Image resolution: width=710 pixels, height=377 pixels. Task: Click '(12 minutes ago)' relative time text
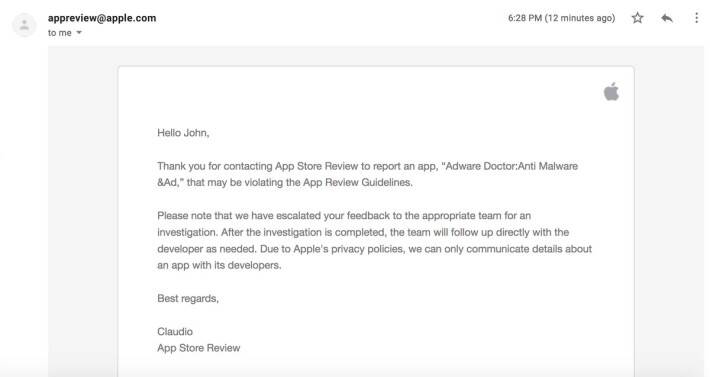(x=580, y=18)
